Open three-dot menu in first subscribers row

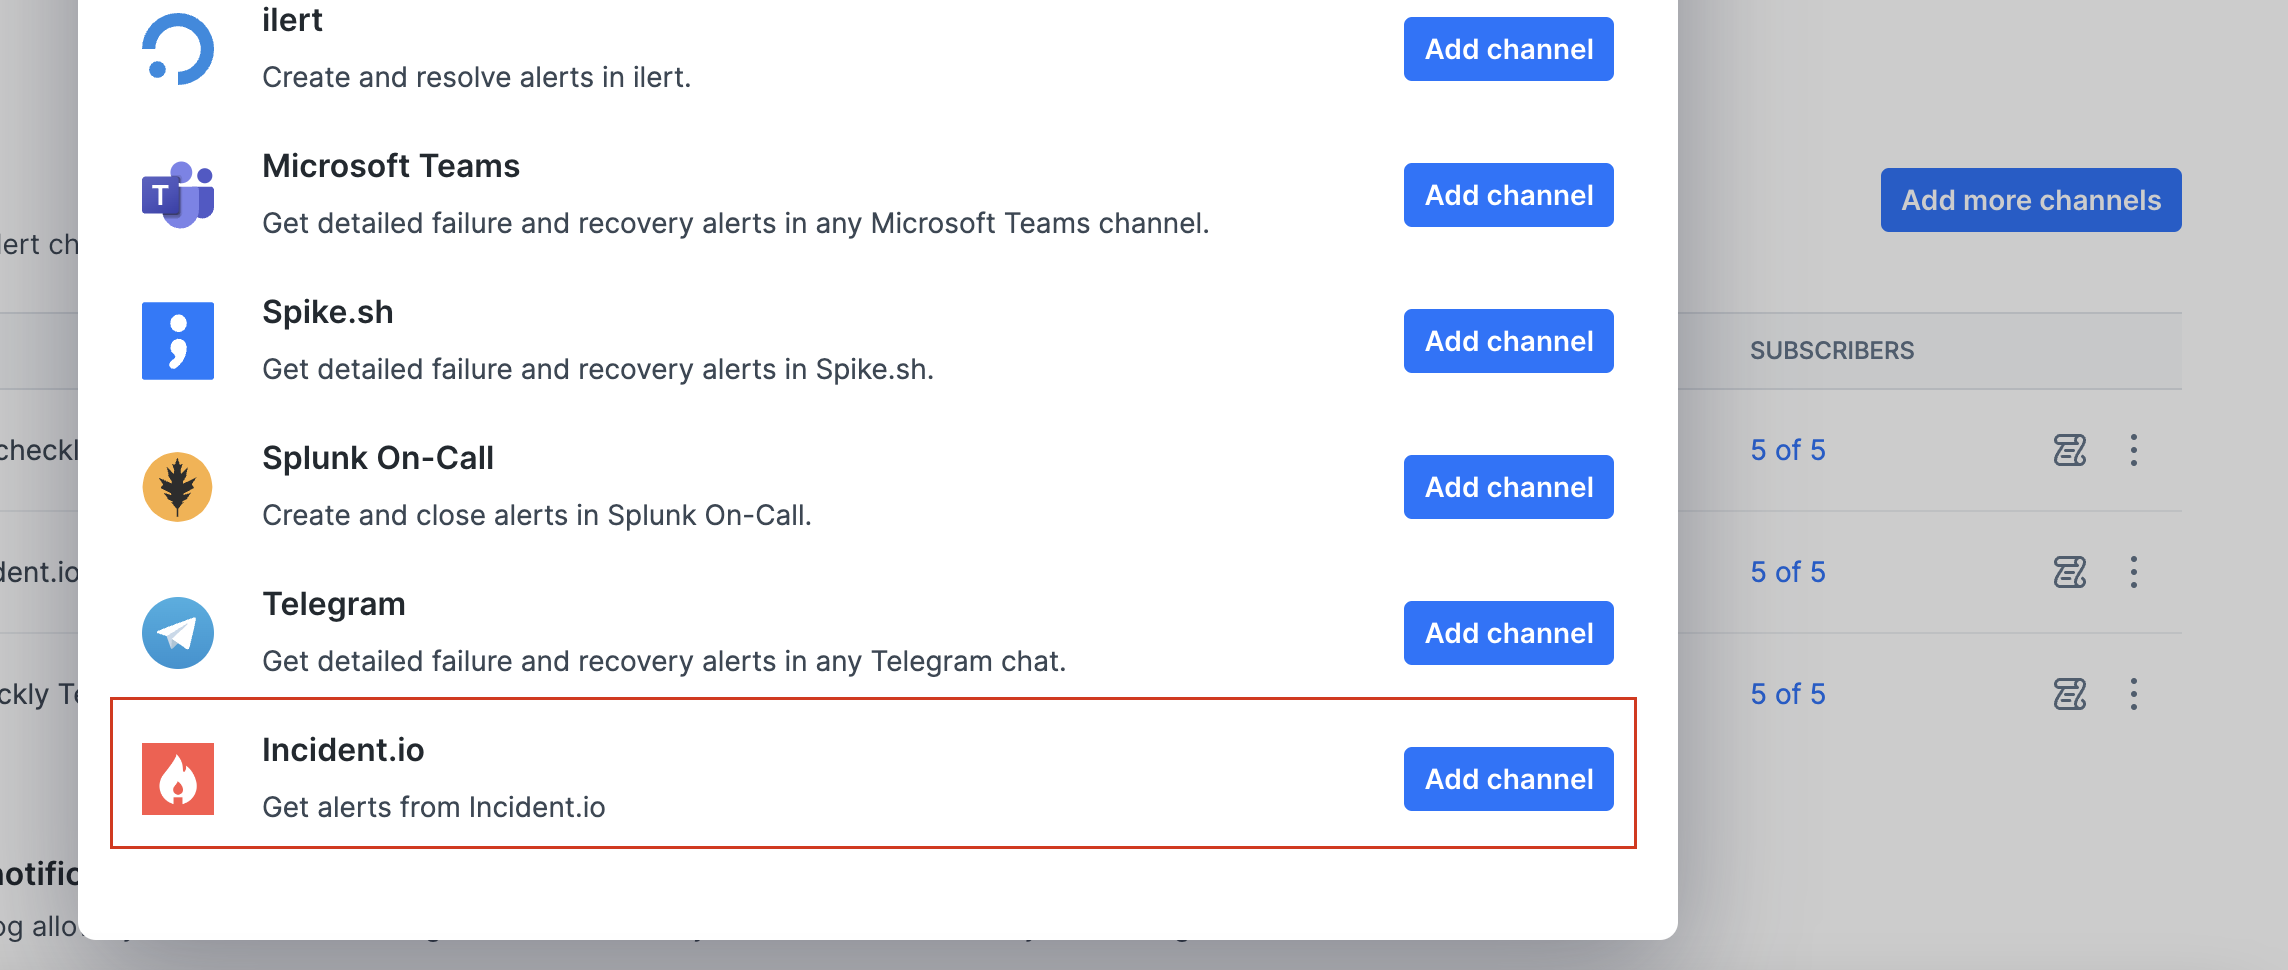(x=2134, y=450)
